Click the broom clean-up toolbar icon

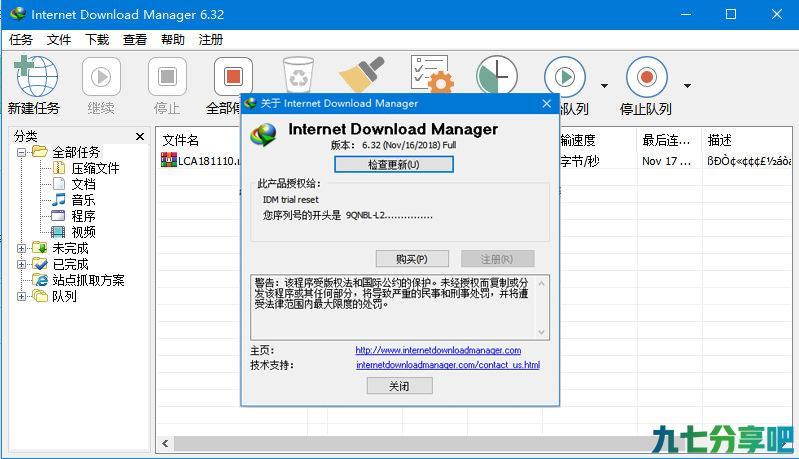[363, 74]
